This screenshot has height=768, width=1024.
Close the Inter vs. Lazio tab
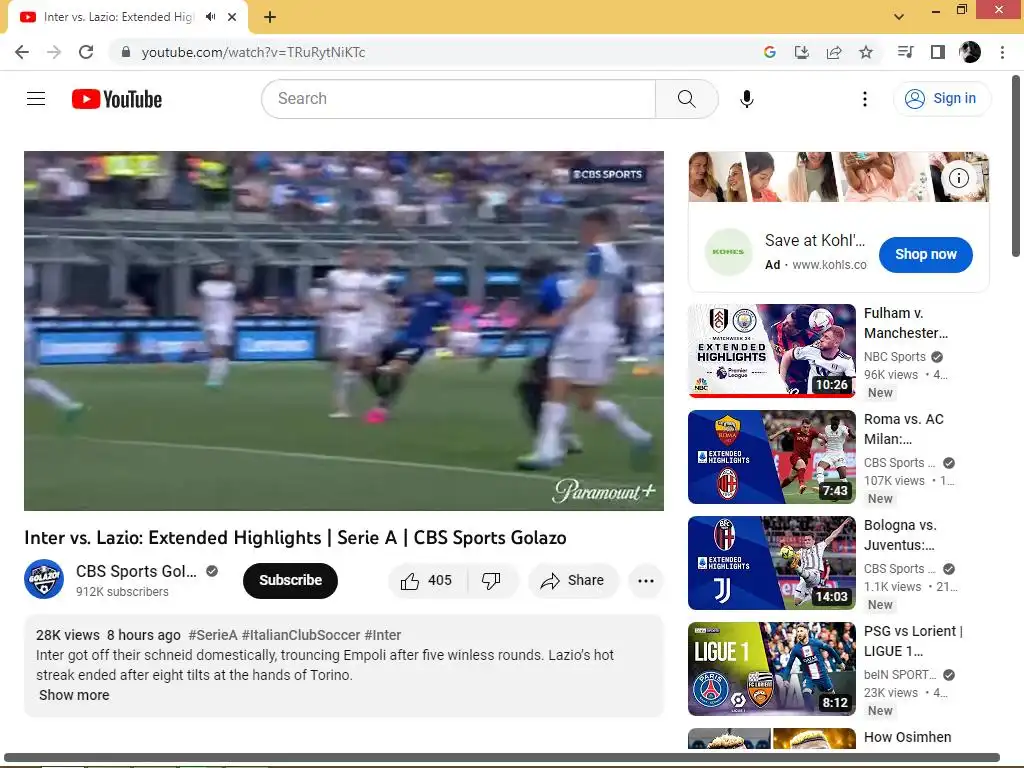click(232, 17)
